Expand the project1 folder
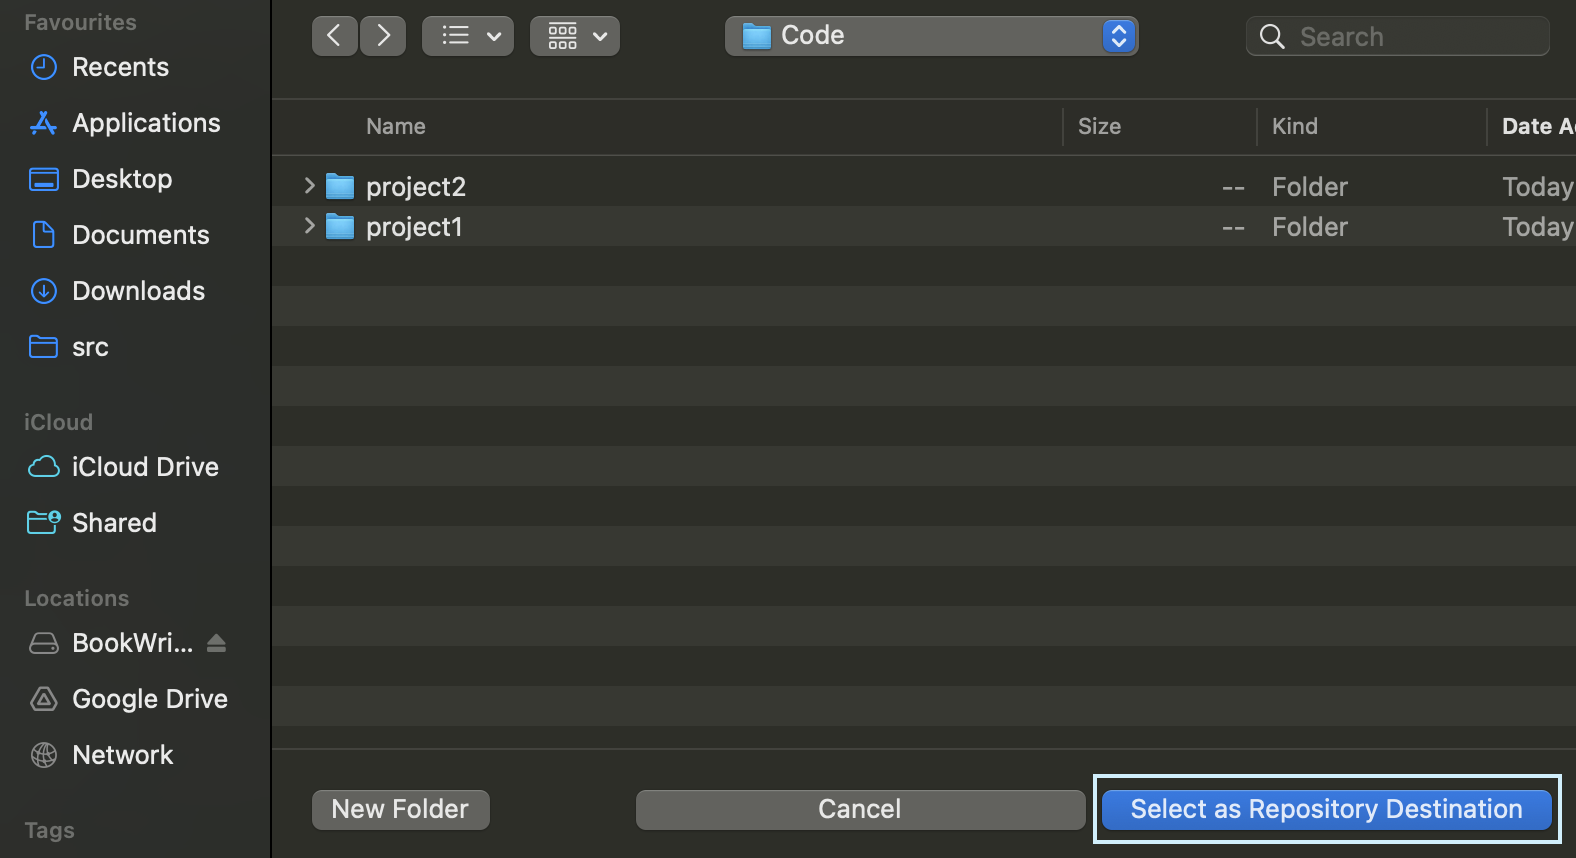This screenshot has height=858, width=1576. coord(308,226)
